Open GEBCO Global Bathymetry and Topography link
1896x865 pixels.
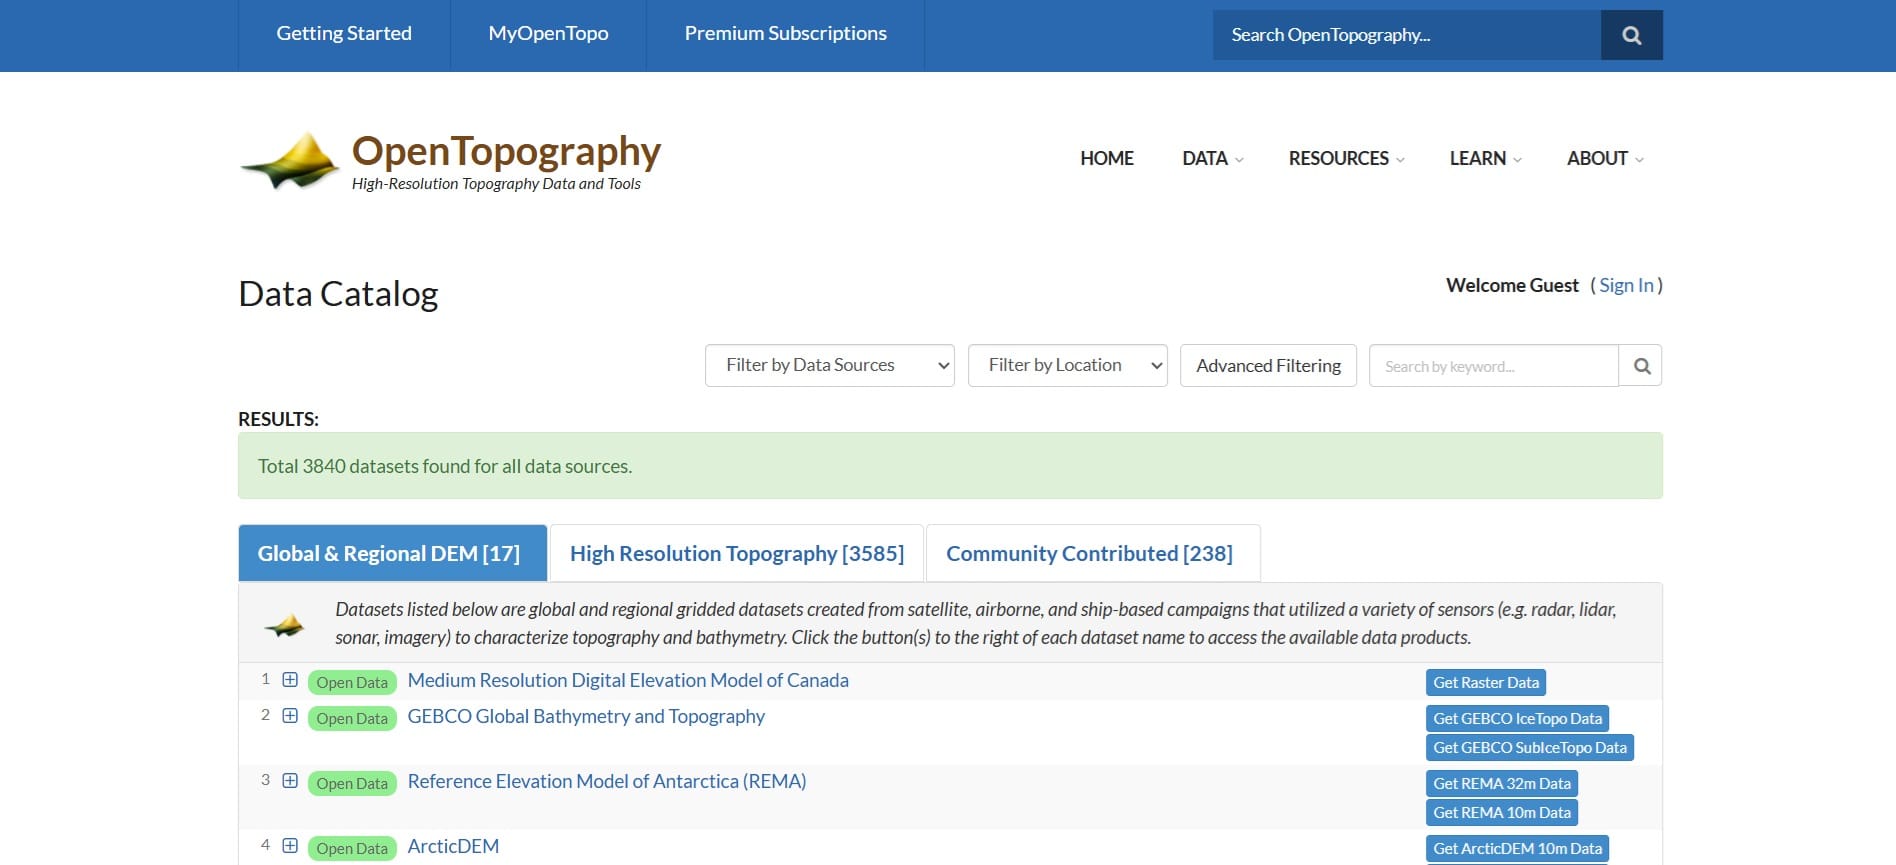[x=586, y=716]
